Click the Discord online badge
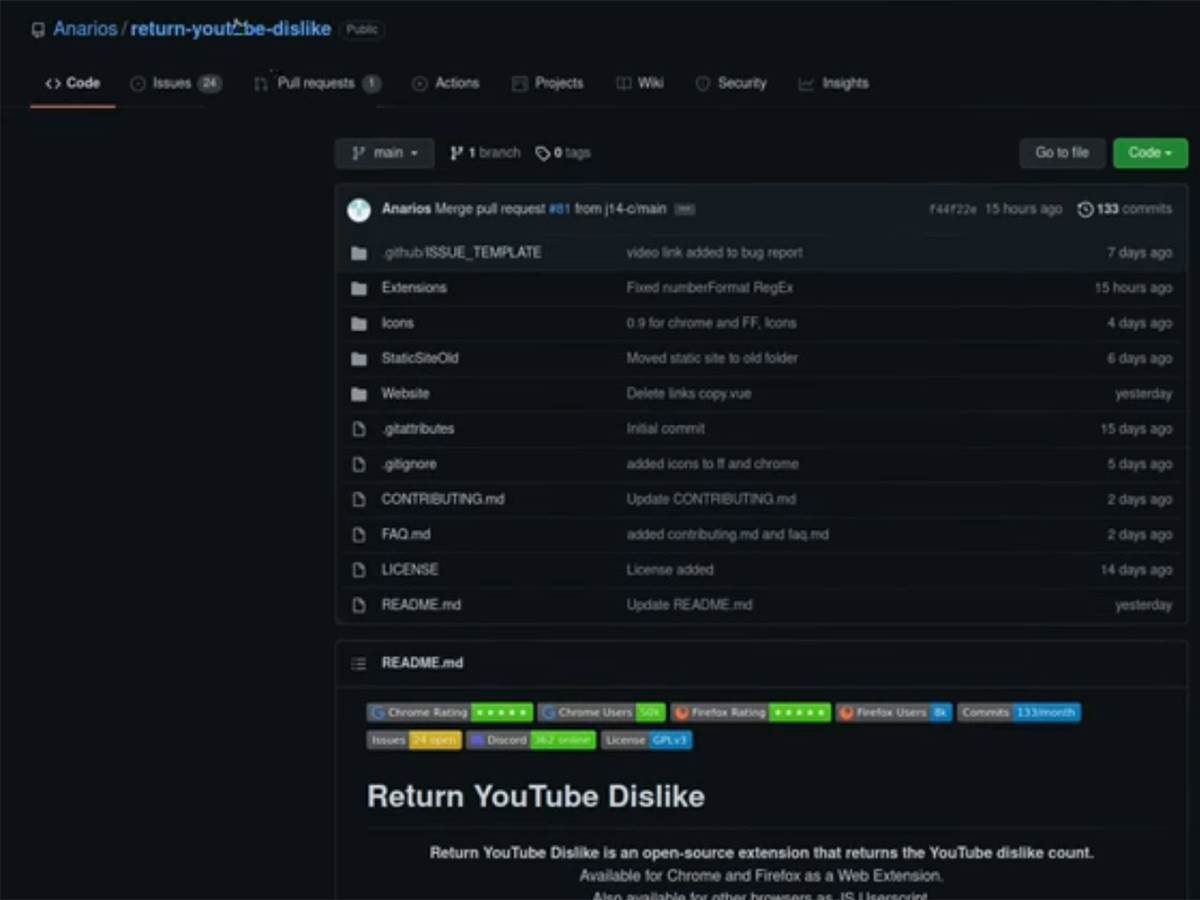This screenshot has height=900, width=1200. [531, 740]
